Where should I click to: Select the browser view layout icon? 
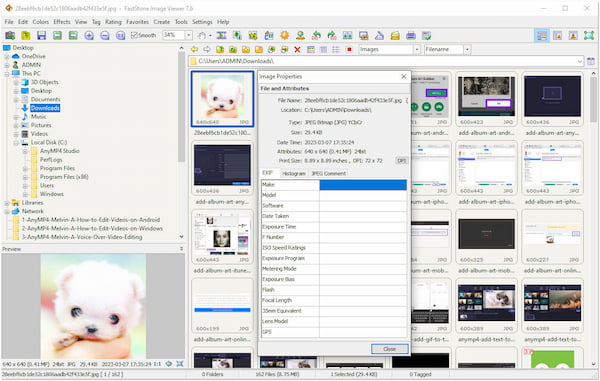click(x=542, y=36)
